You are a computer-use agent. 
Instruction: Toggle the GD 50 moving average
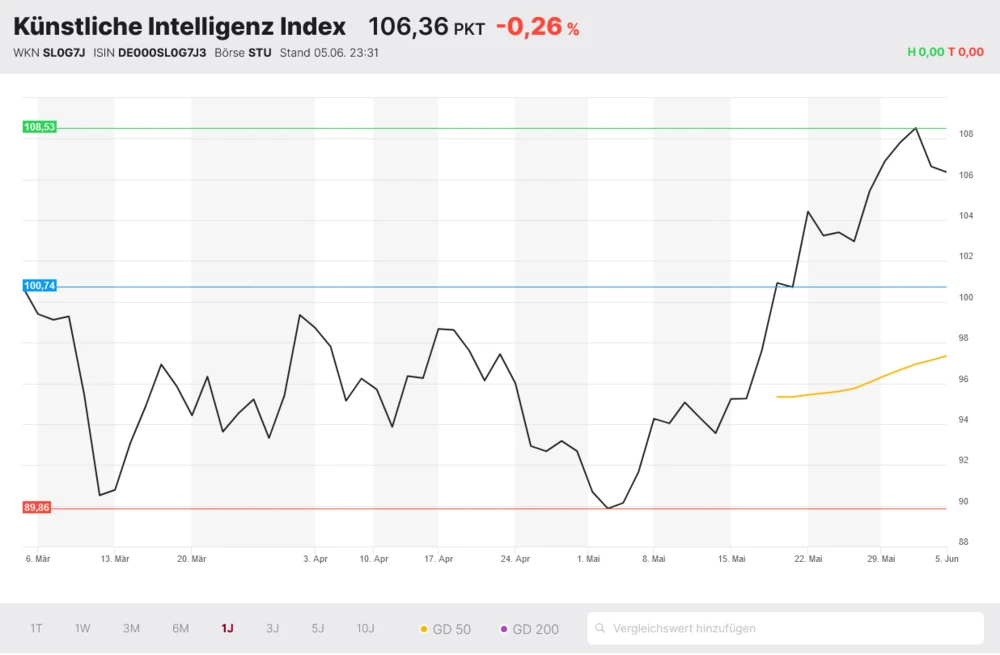pyautogui.click(x=446, y=629)
